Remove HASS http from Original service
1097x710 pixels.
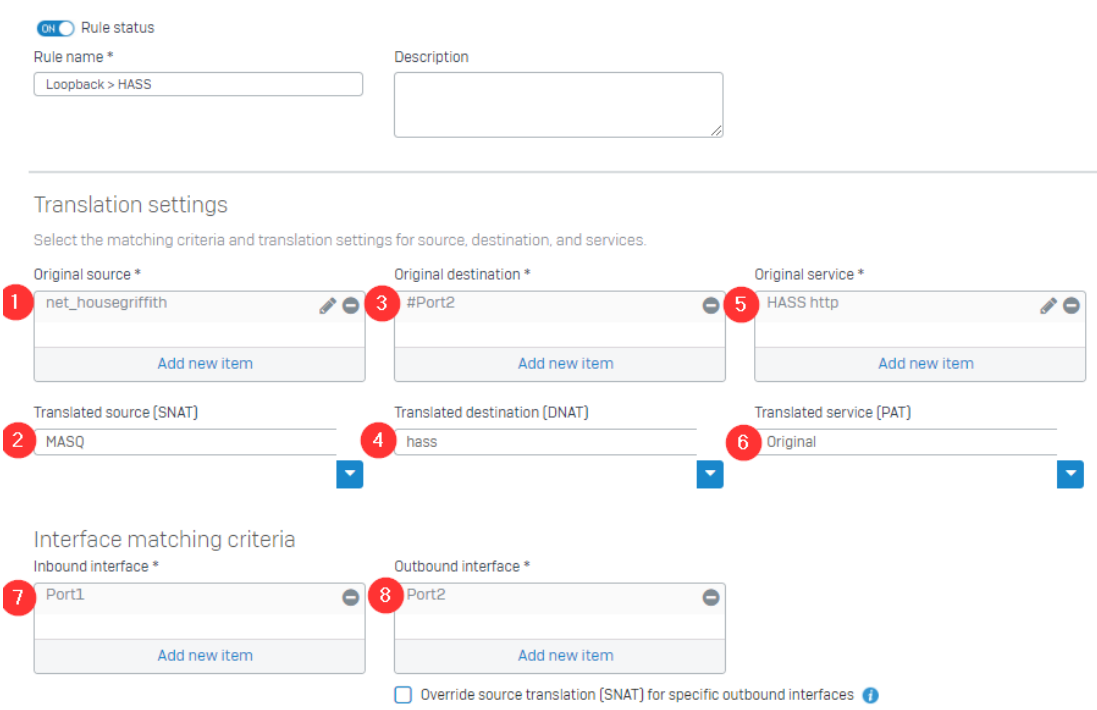(x=1071, y=306)
